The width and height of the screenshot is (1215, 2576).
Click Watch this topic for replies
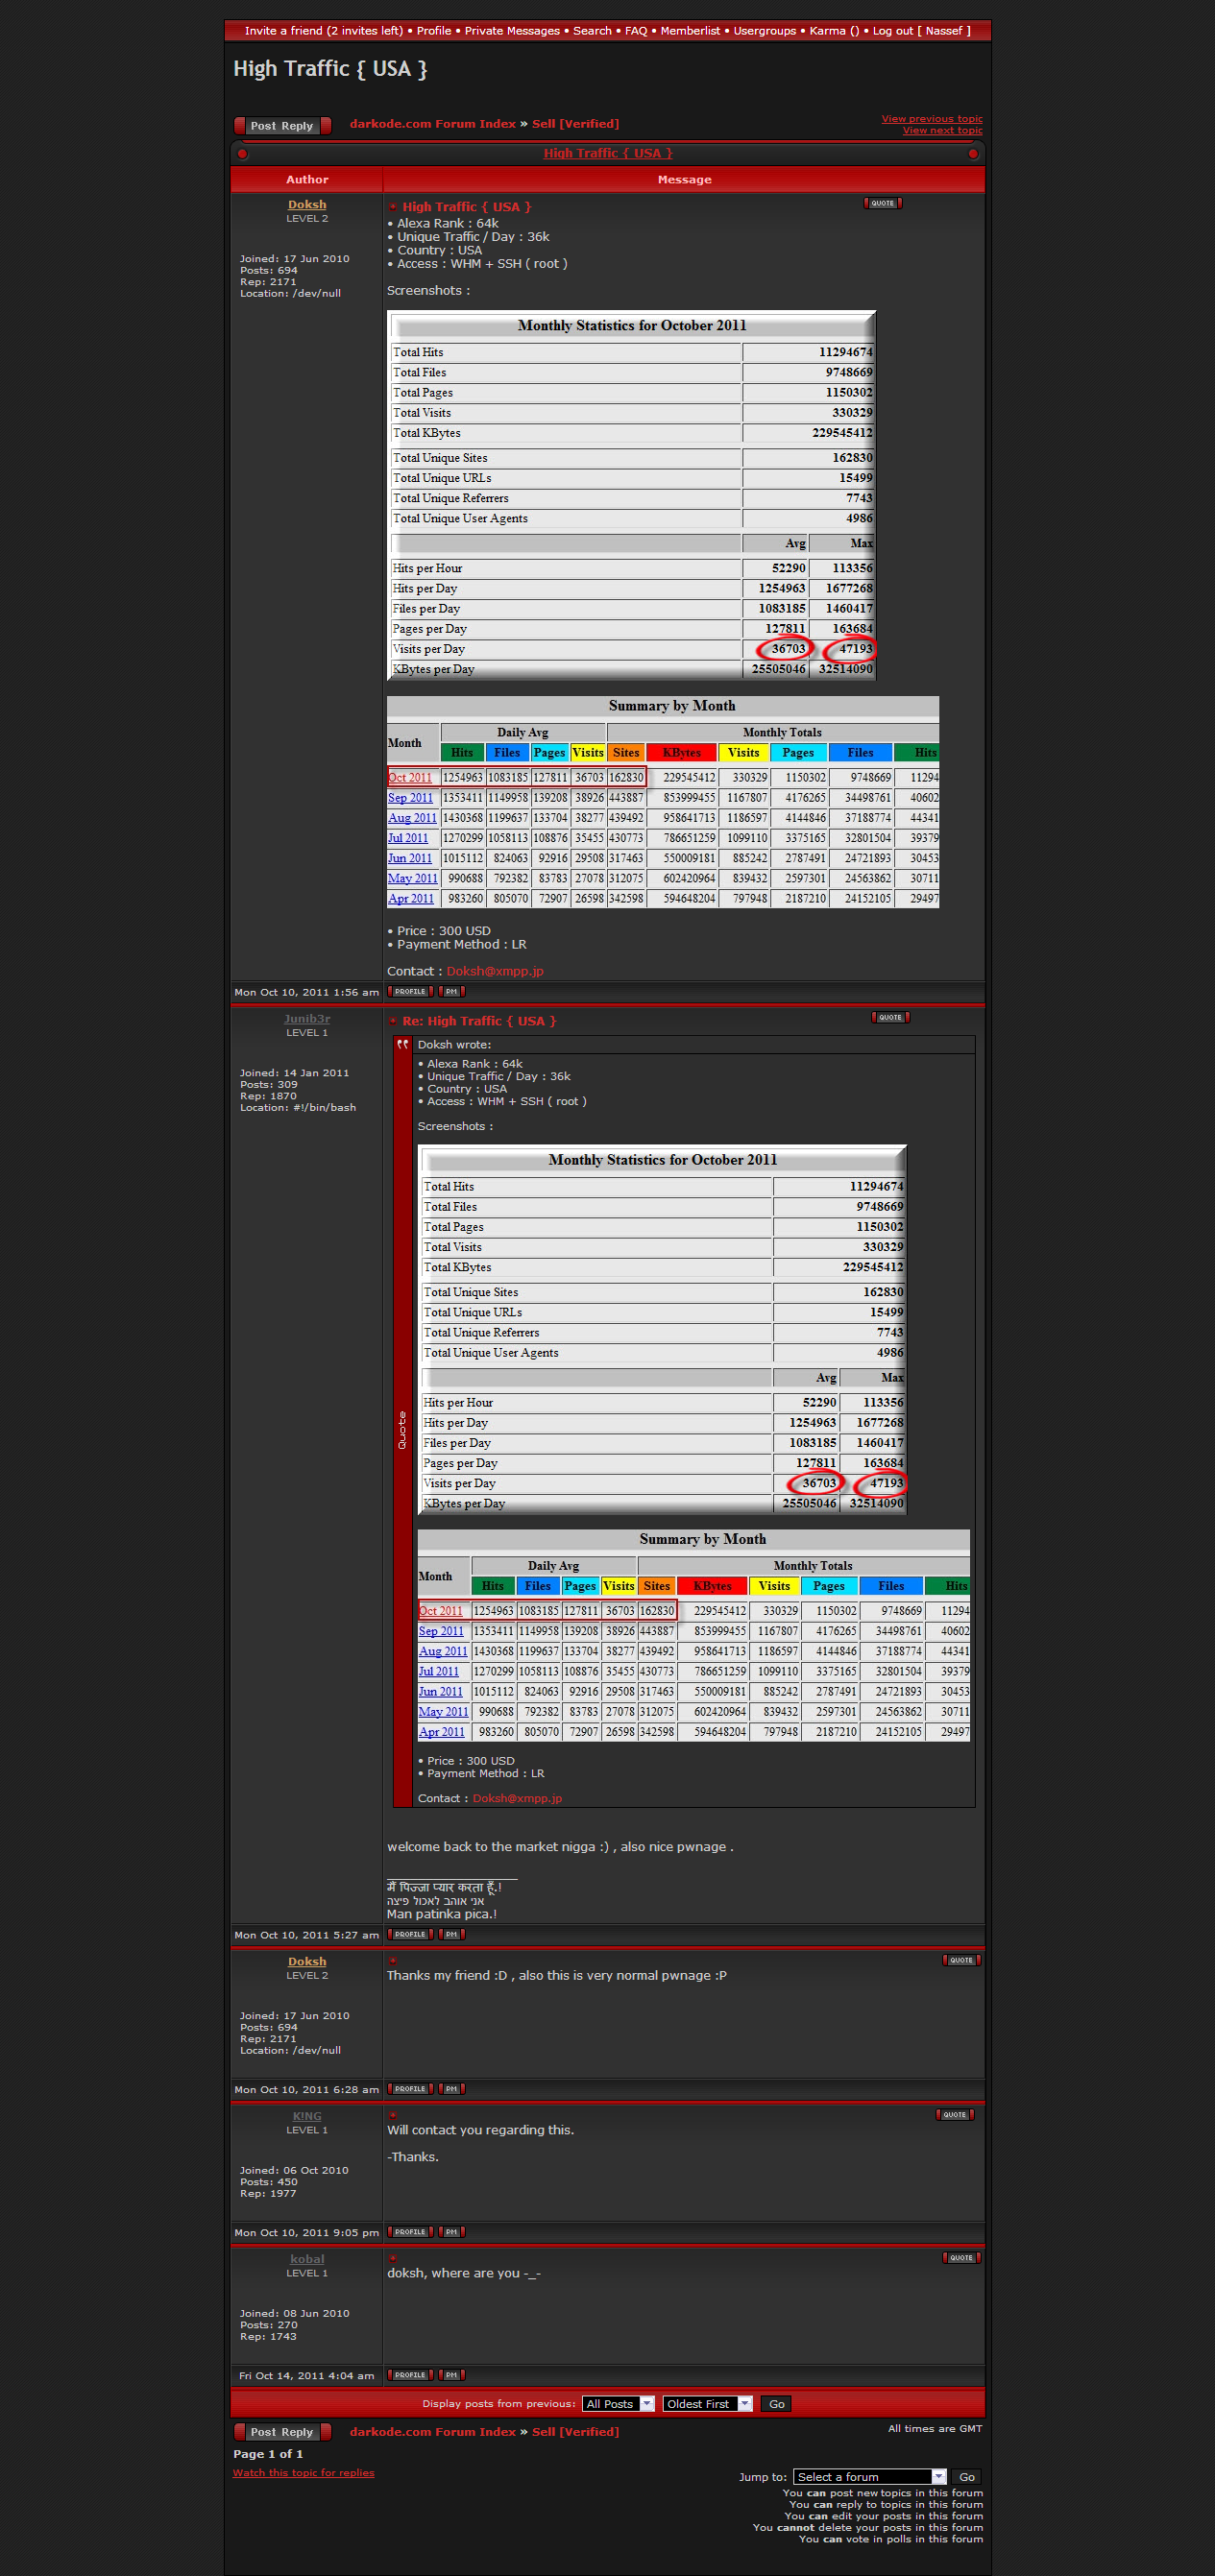[x=303, y=2472]
